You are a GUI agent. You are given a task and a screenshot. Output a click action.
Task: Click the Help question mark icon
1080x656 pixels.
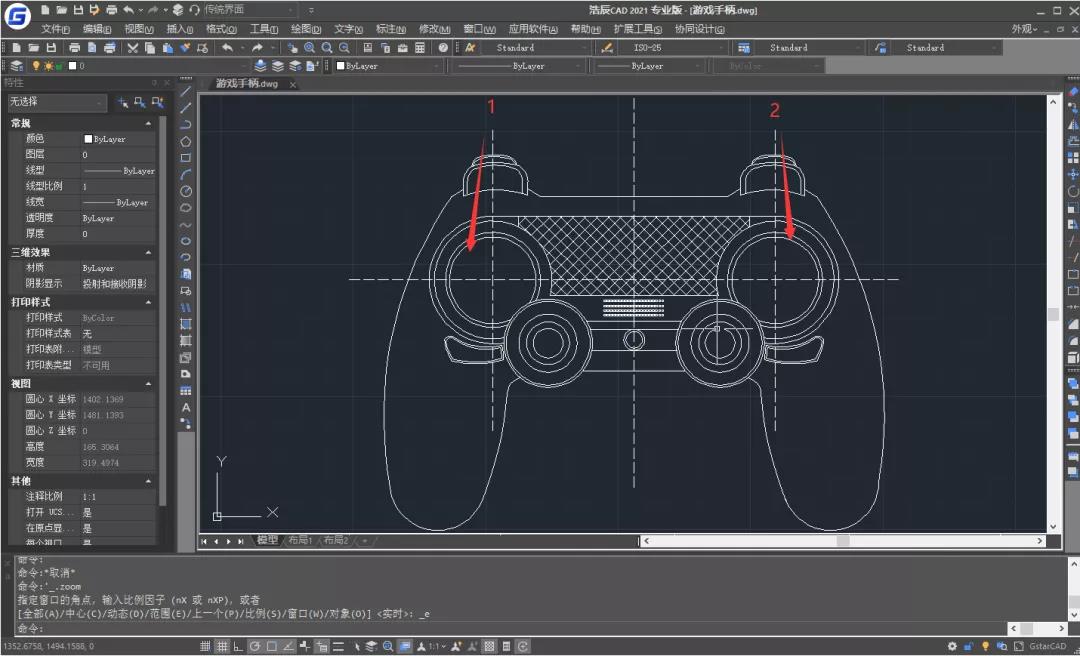point(443,48)
